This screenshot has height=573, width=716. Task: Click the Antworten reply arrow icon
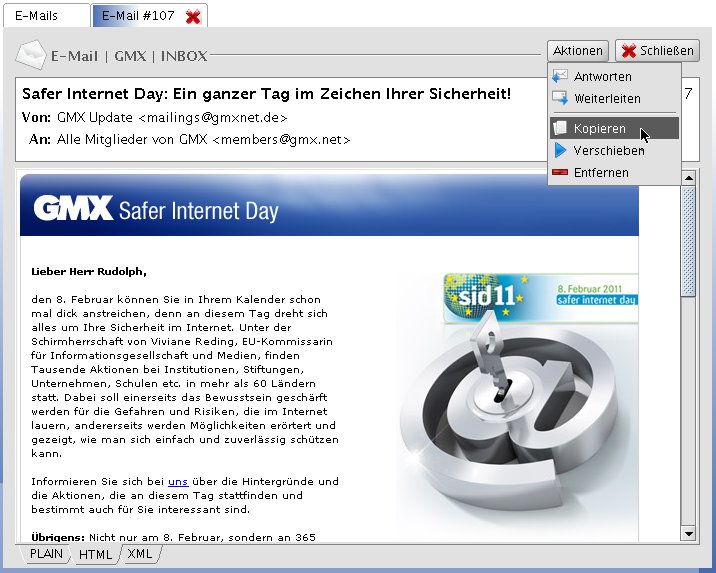pos(560,76)
